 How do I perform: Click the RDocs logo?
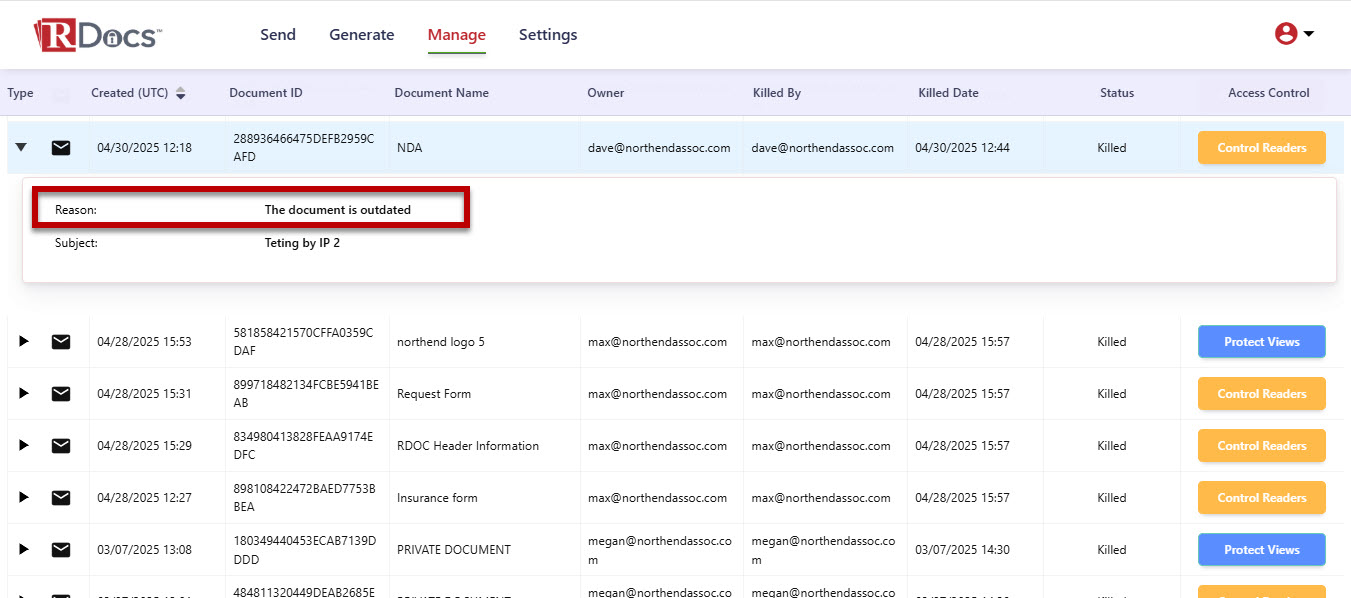point(97,35)
